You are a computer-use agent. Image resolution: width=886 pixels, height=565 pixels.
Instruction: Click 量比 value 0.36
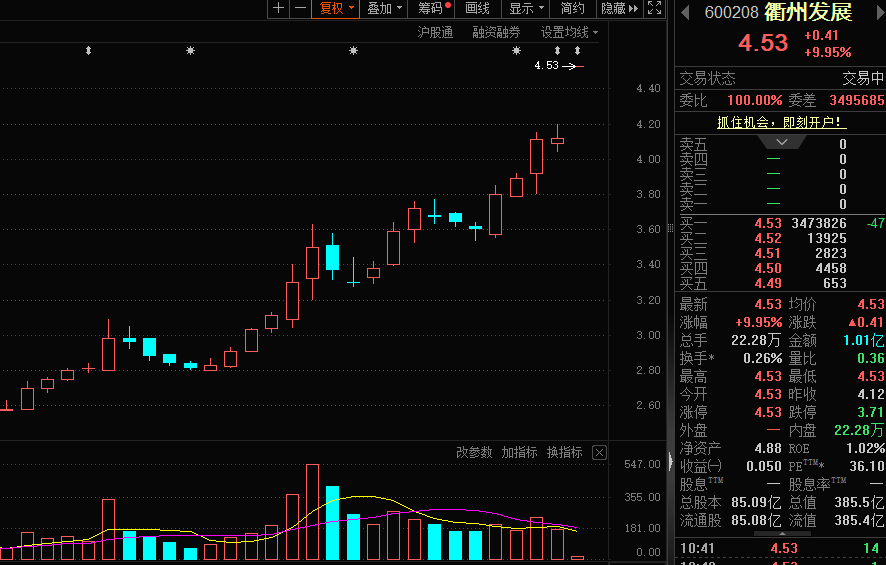coord(871,358)
